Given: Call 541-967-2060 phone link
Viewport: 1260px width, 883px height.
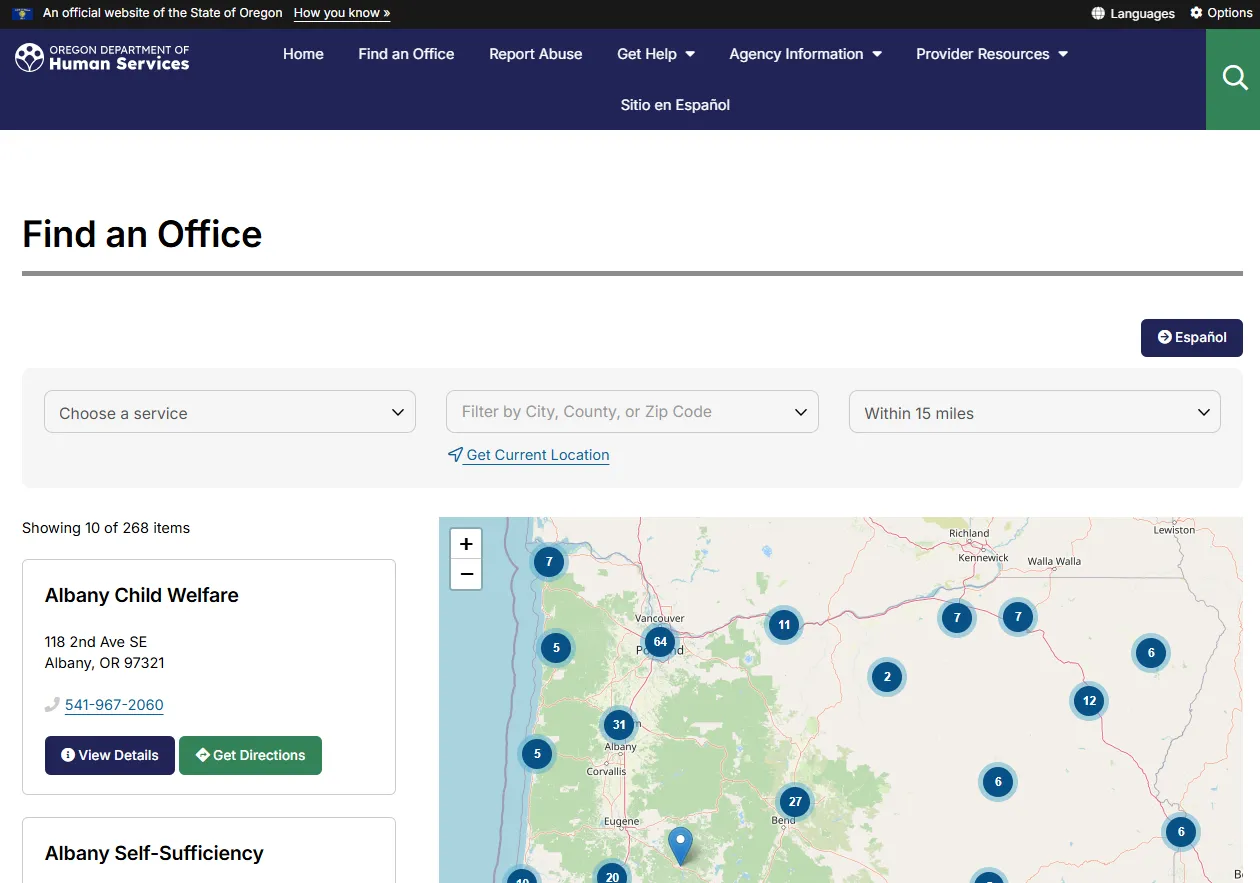Looking at the screenshot, I should (114, 705).
